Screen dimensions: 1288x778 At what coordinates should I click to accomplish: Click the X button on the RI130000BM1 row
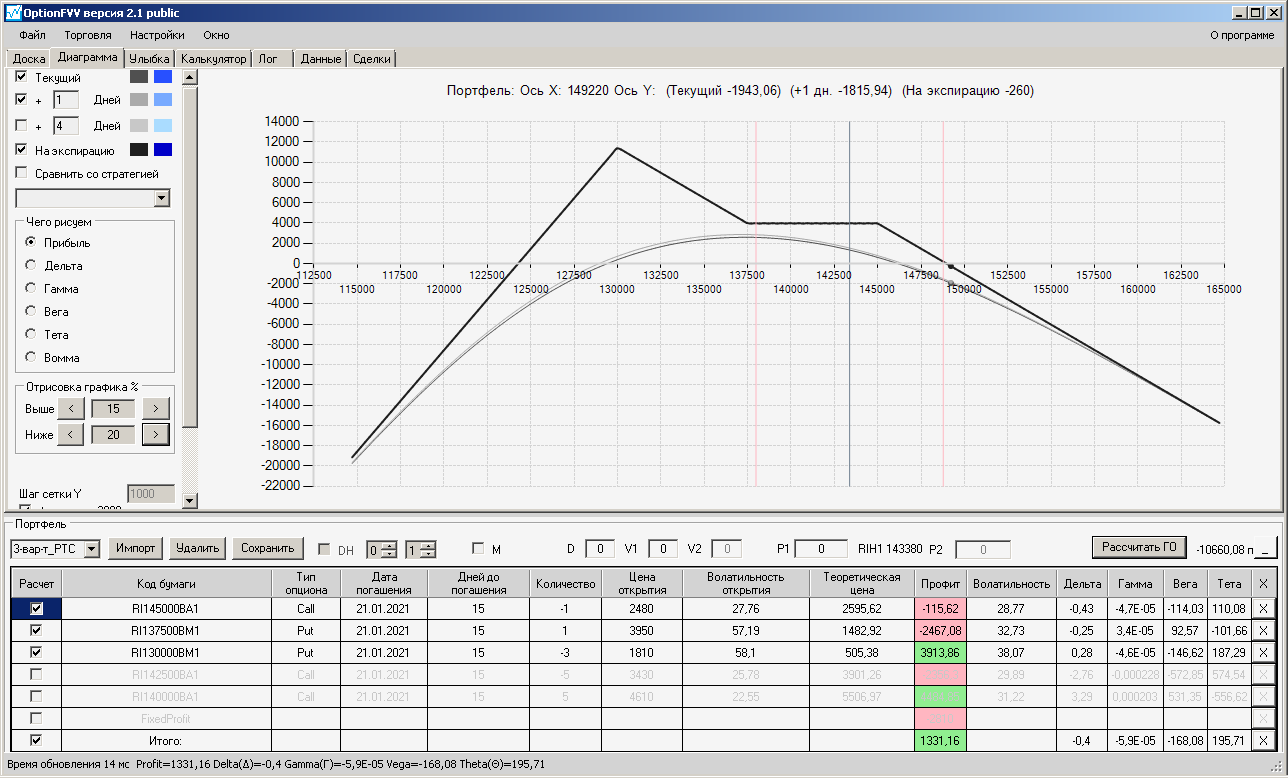tap(1263, 652)
